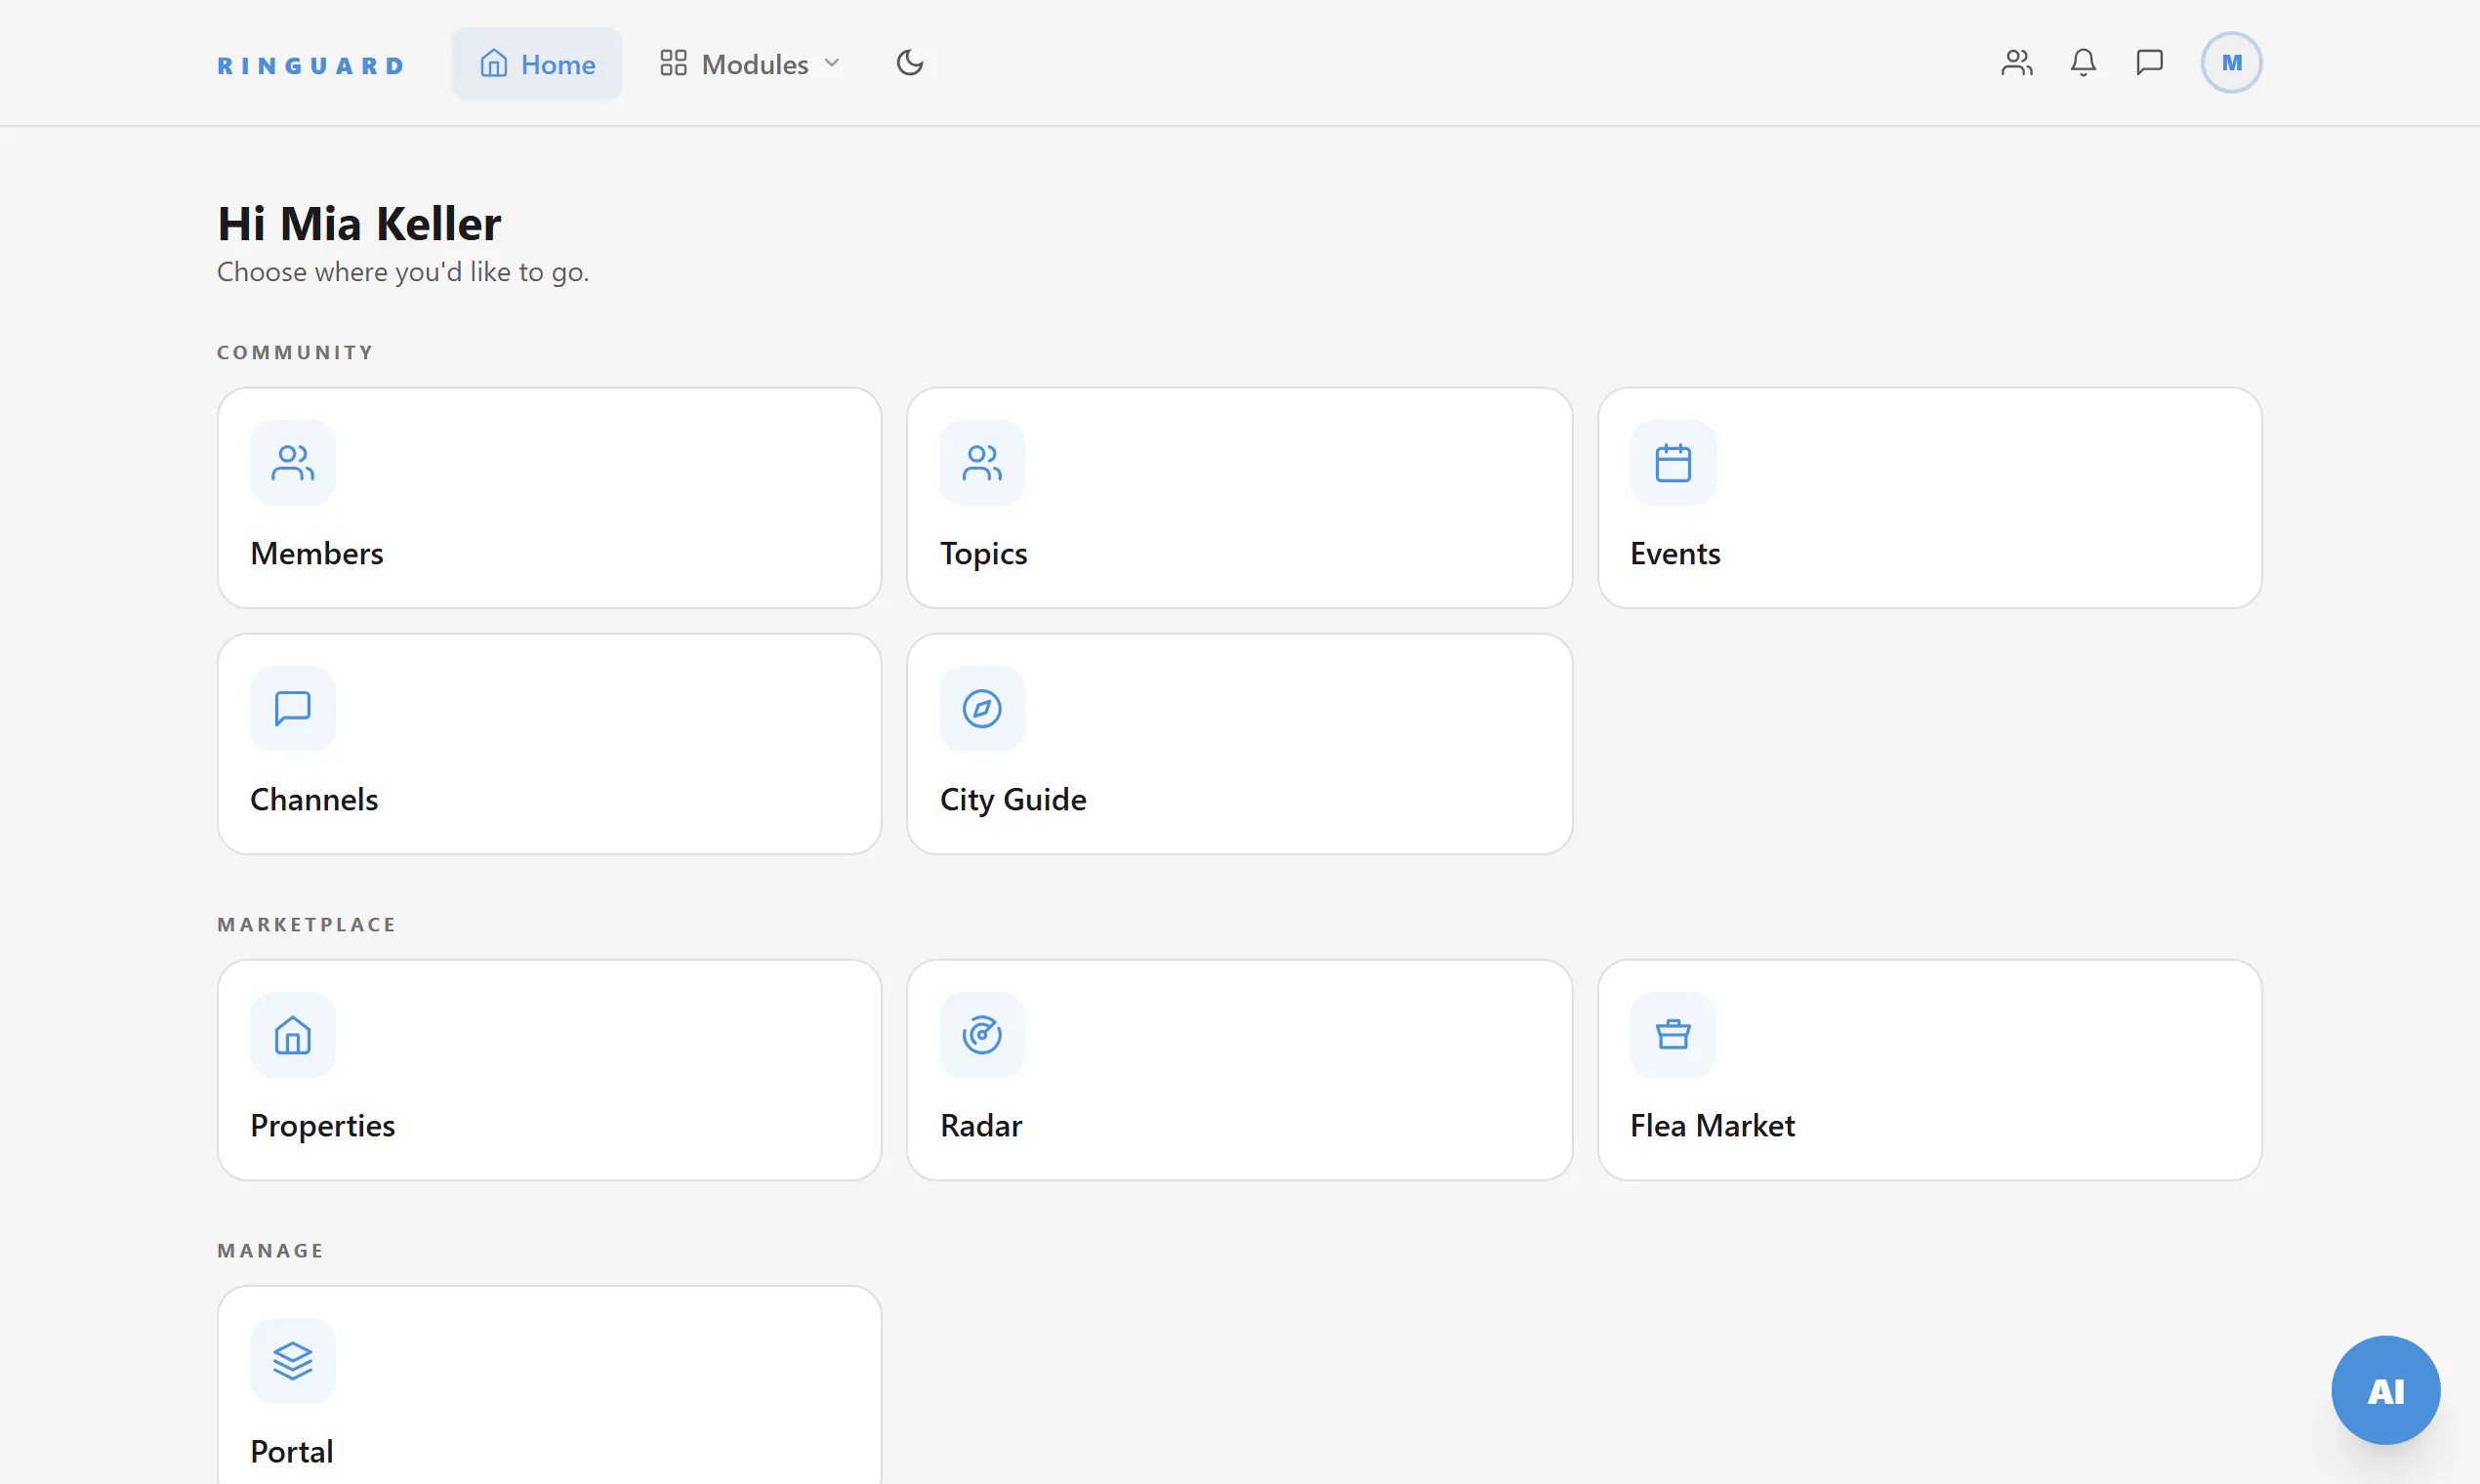Viewport: 2480px width, 1484px height.
Task: Click the Channels chat bubble icon
Action: tap(293, 709)
